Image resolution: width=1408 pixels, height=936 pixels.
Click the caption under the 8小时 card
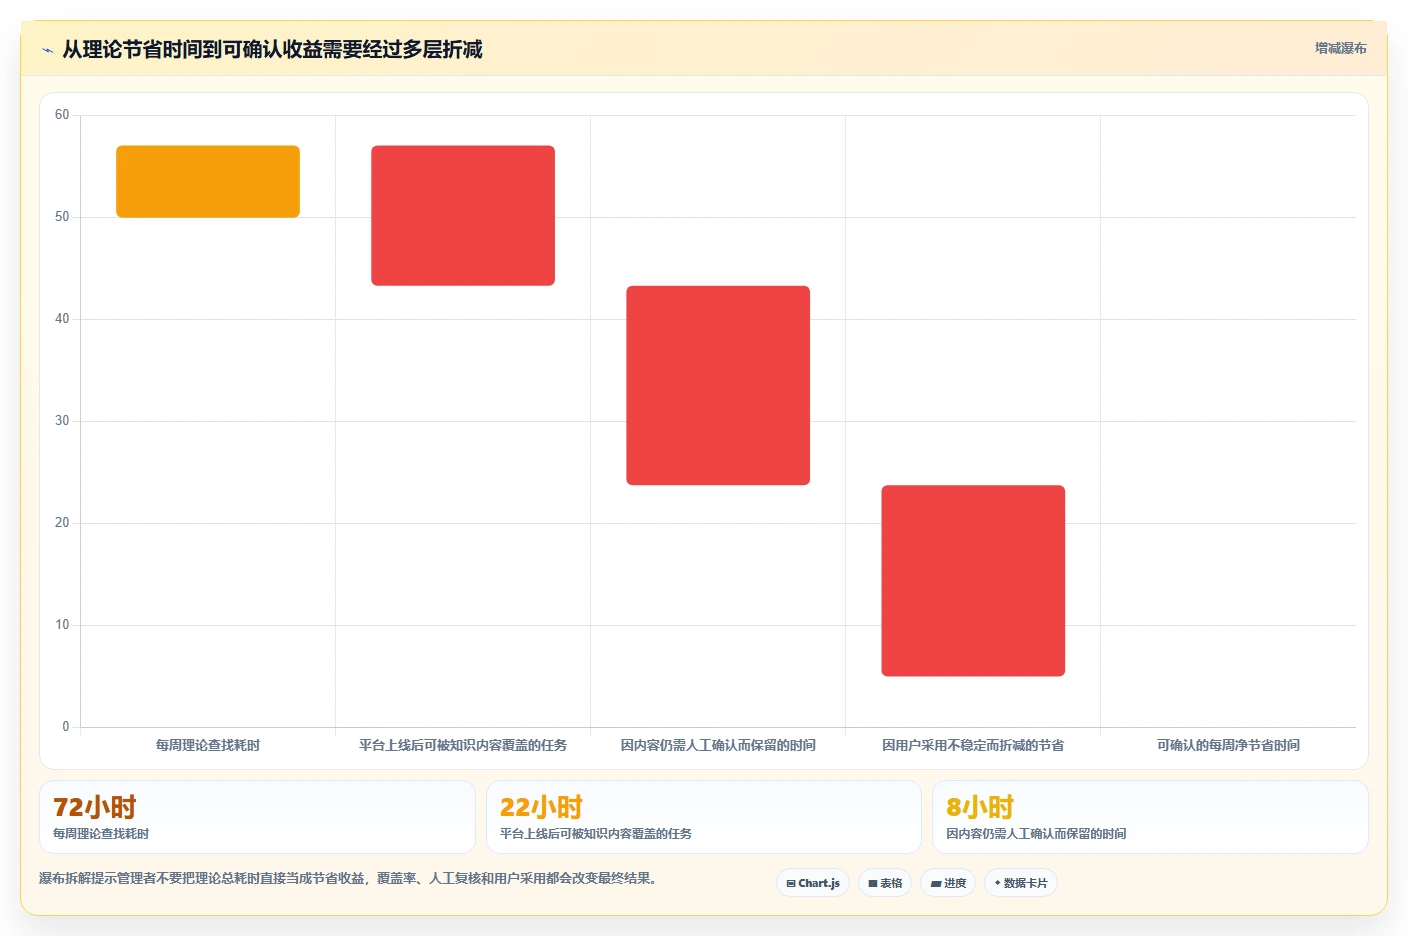click(1036, 834)
